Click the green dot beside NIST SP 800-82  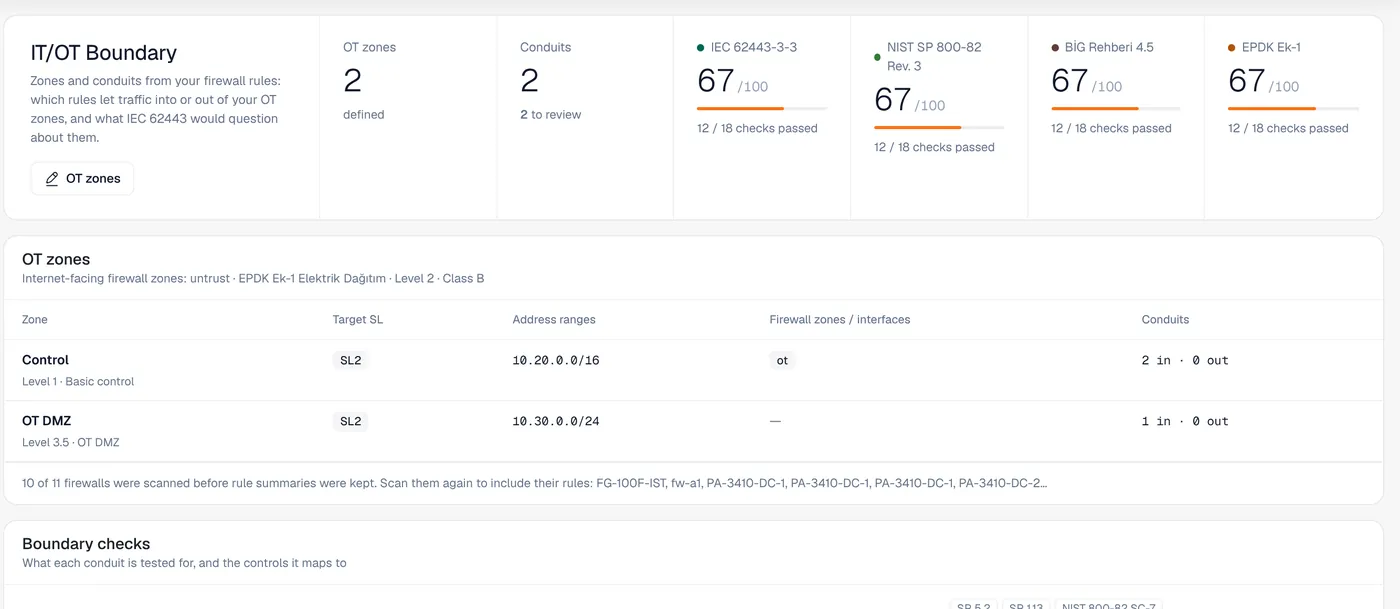(x=877, y=57)
